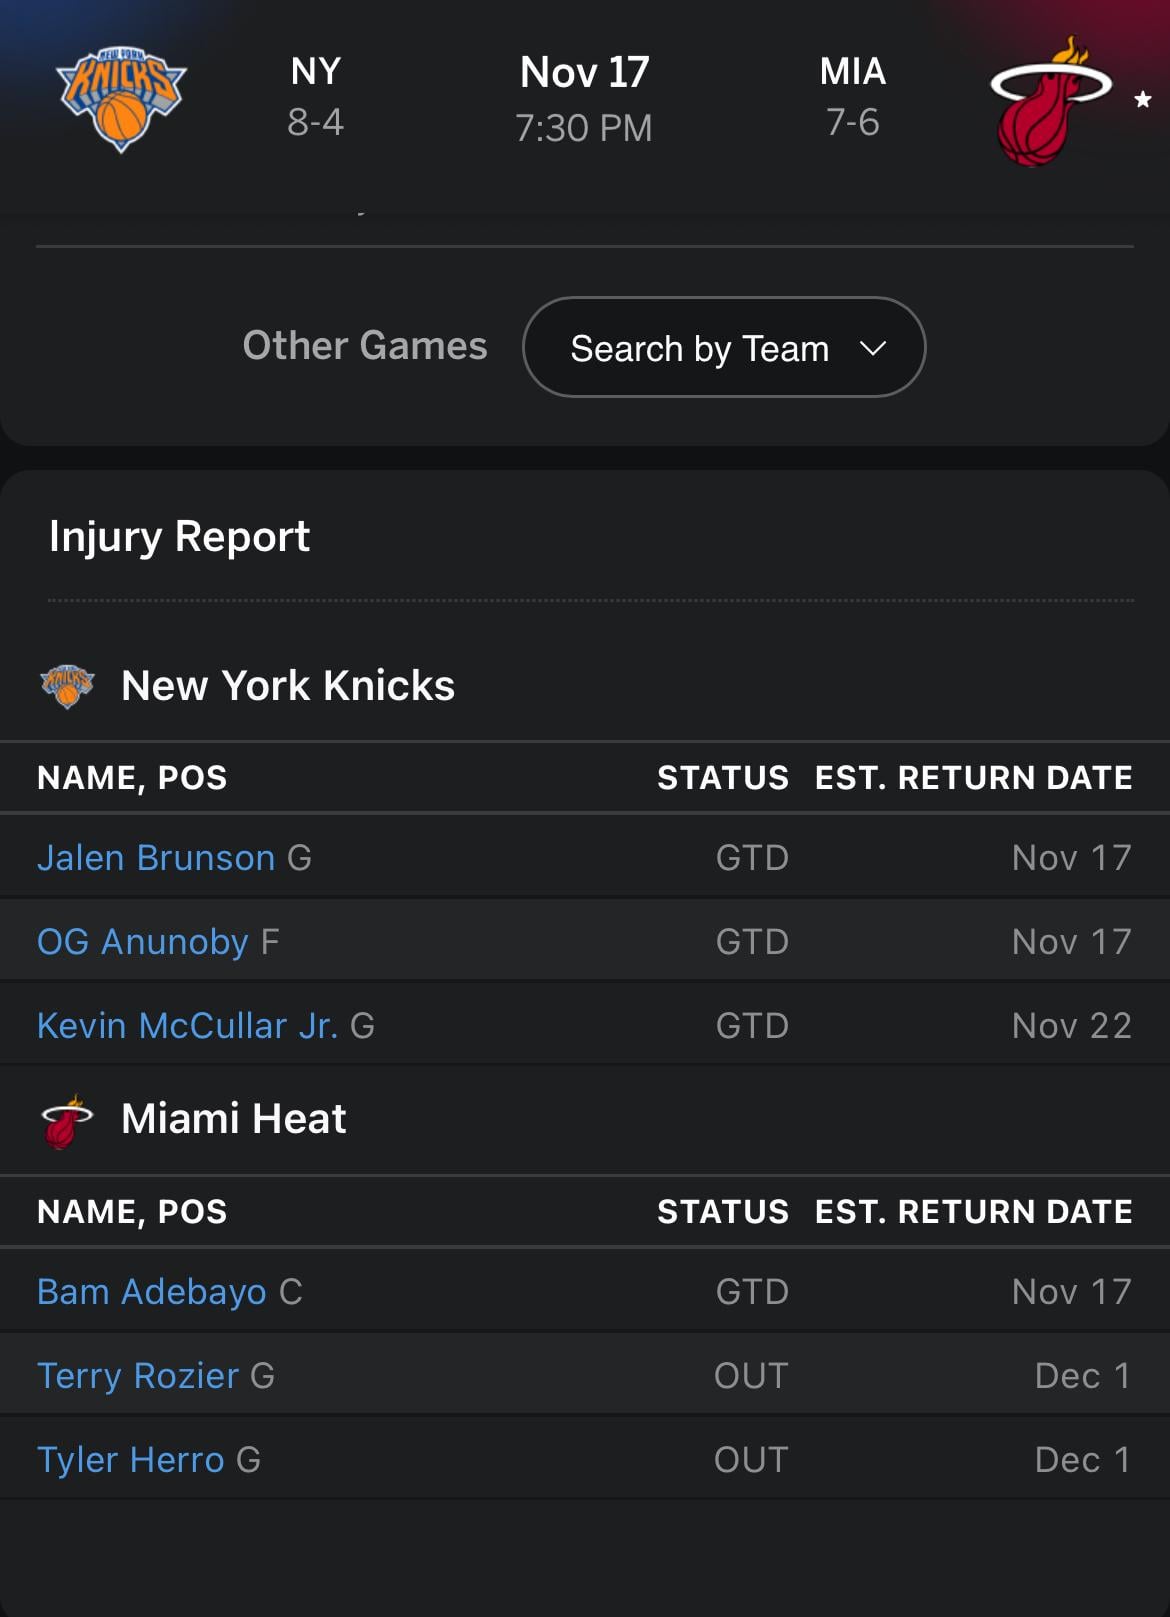The width and height of the screenshot is (1170, 1617).
Task: Select the Kevin McCullar Jr. link
Action: tap(188, 1026)
